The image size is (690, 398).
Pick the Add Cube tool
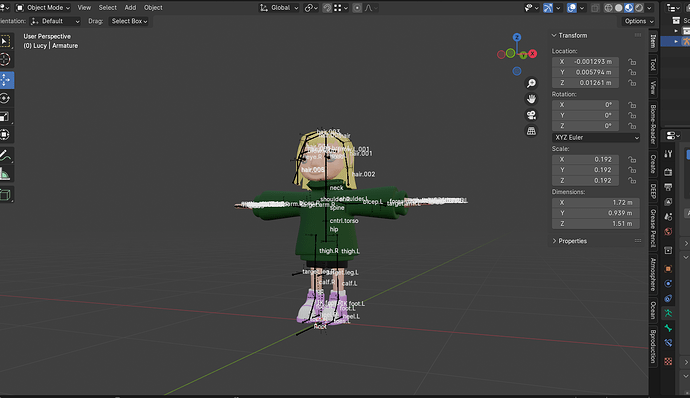click(x=5, y=194)
